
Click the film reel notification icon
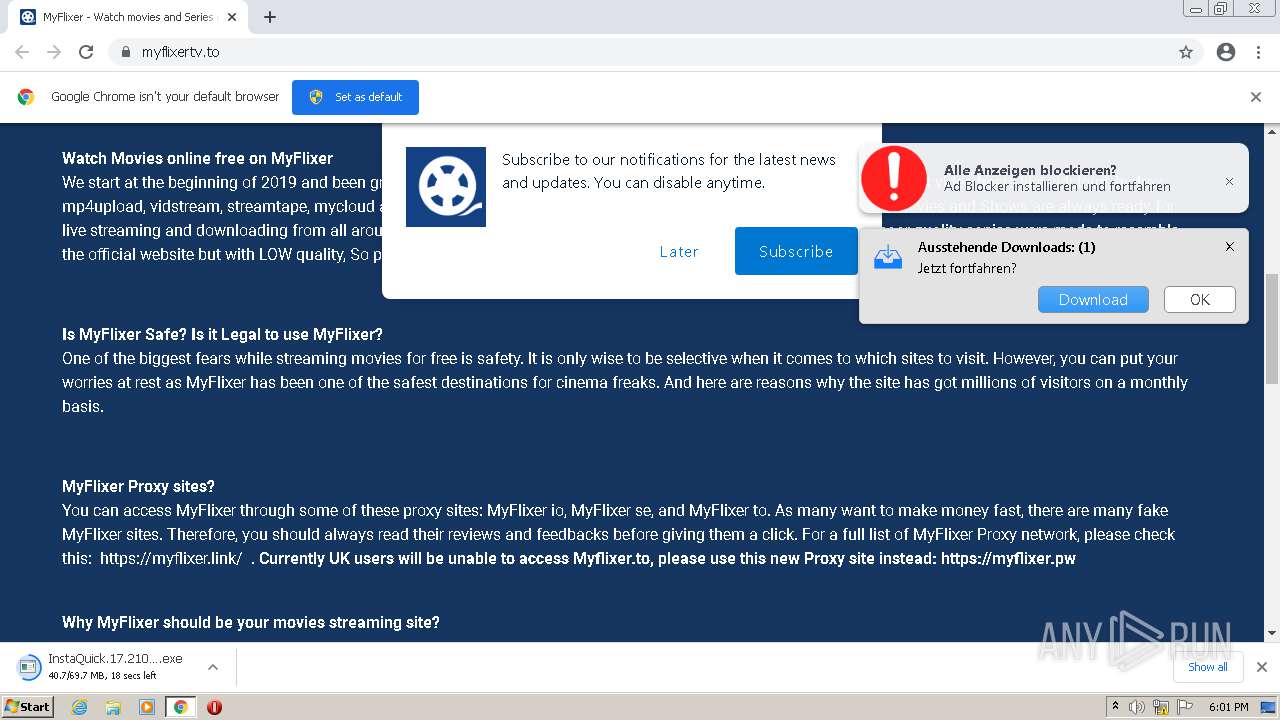pyautogui.click(x=446, y=187)
